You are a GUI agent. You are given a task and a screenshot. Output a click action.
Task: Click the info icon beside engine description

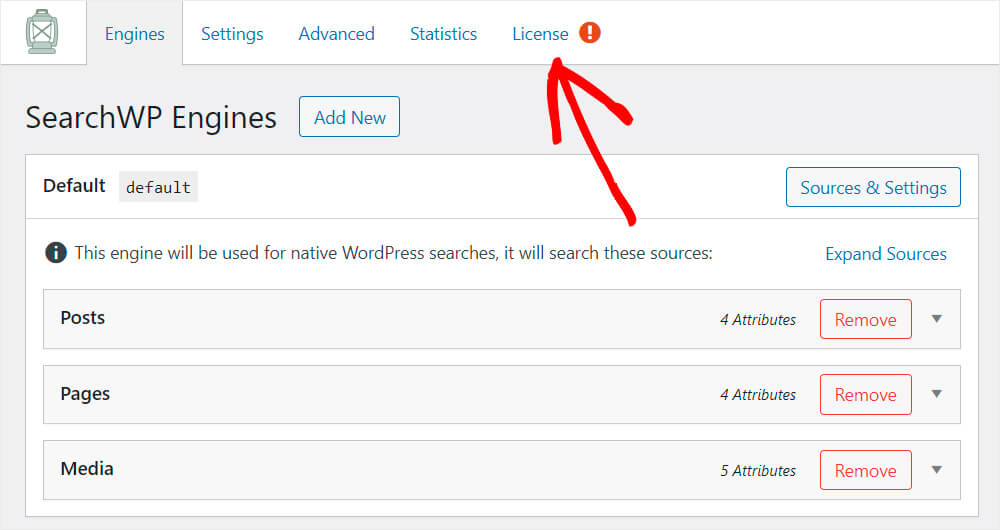56,253
